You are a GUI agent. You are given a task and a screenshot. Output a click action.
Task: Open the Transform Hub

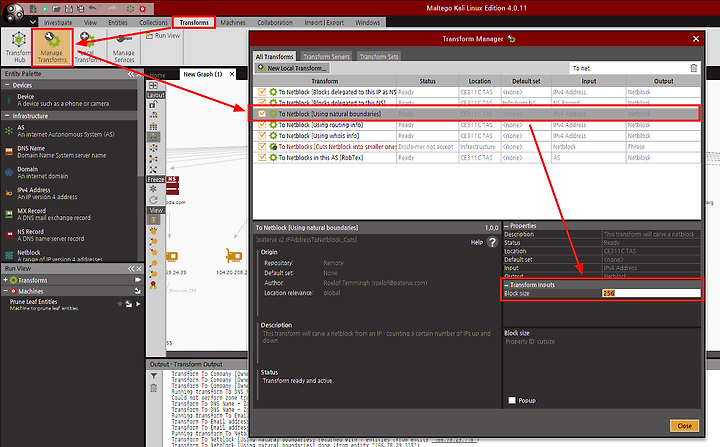tap(18, 47)
